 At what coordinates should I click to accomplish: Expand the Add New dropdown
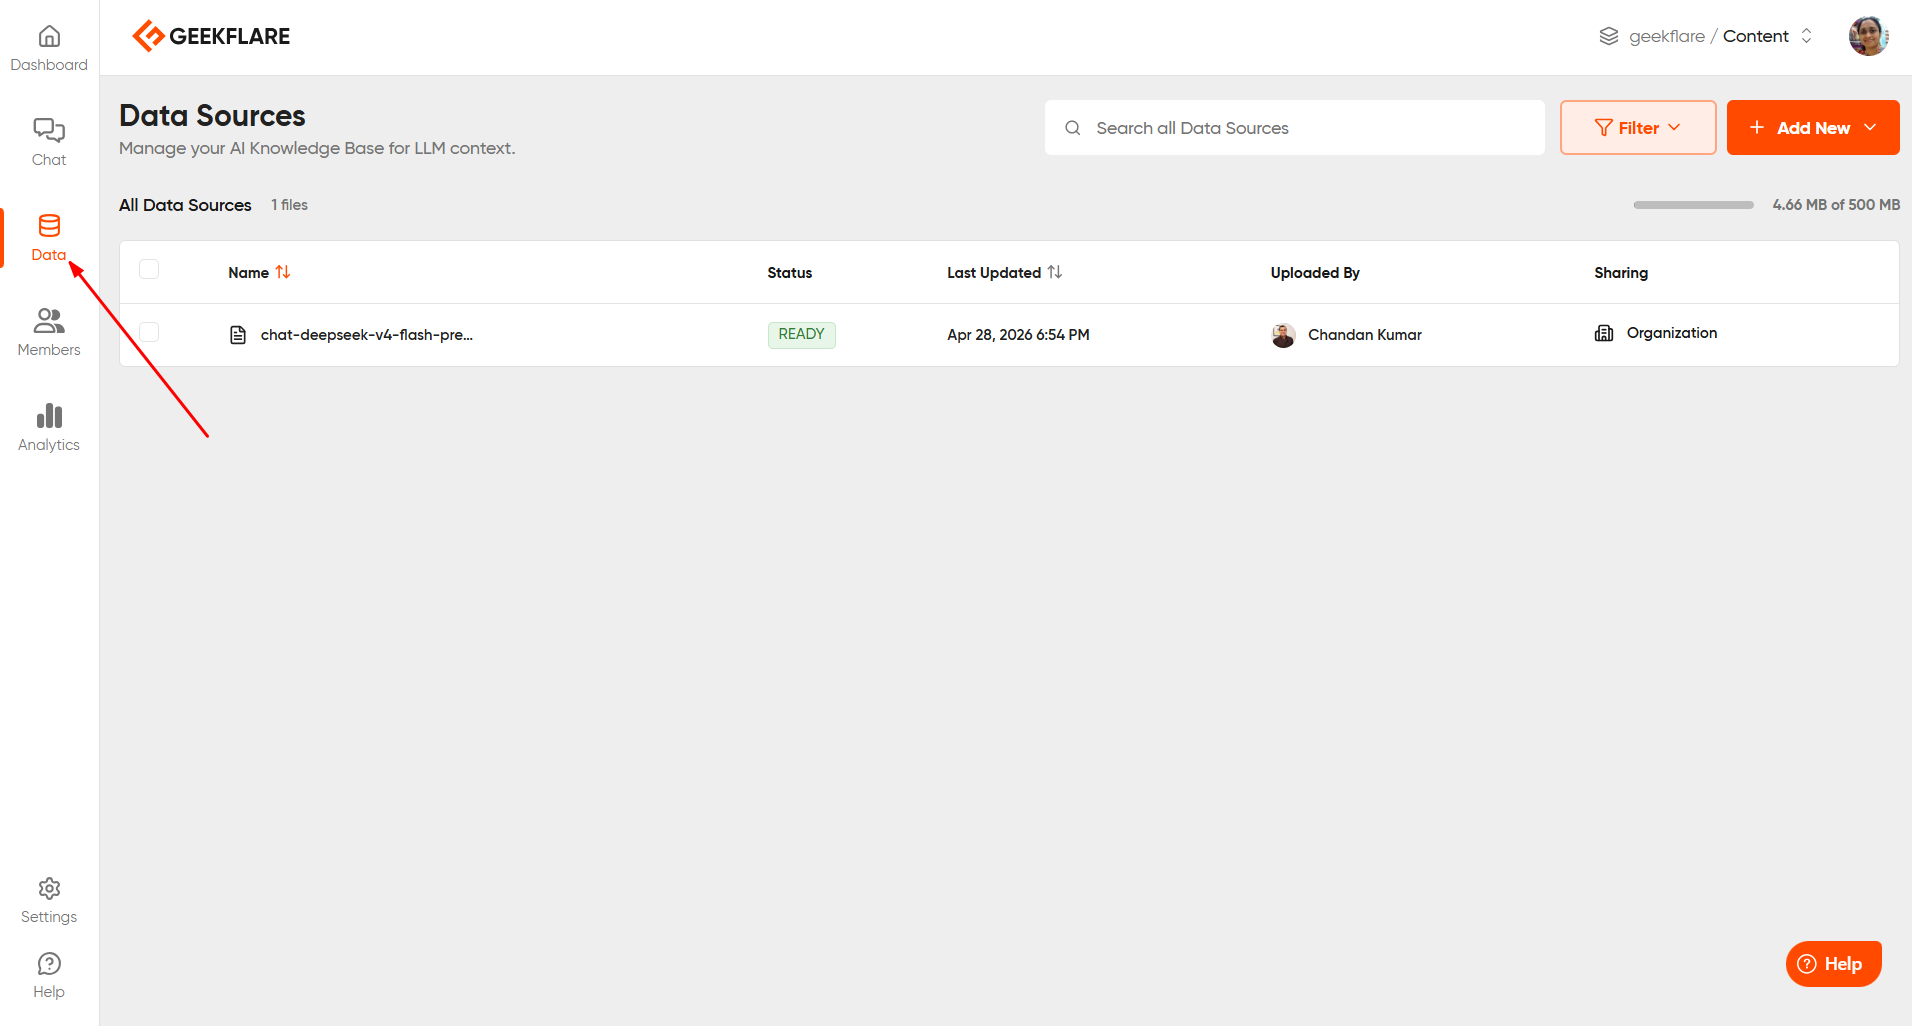pos(1813,128)
